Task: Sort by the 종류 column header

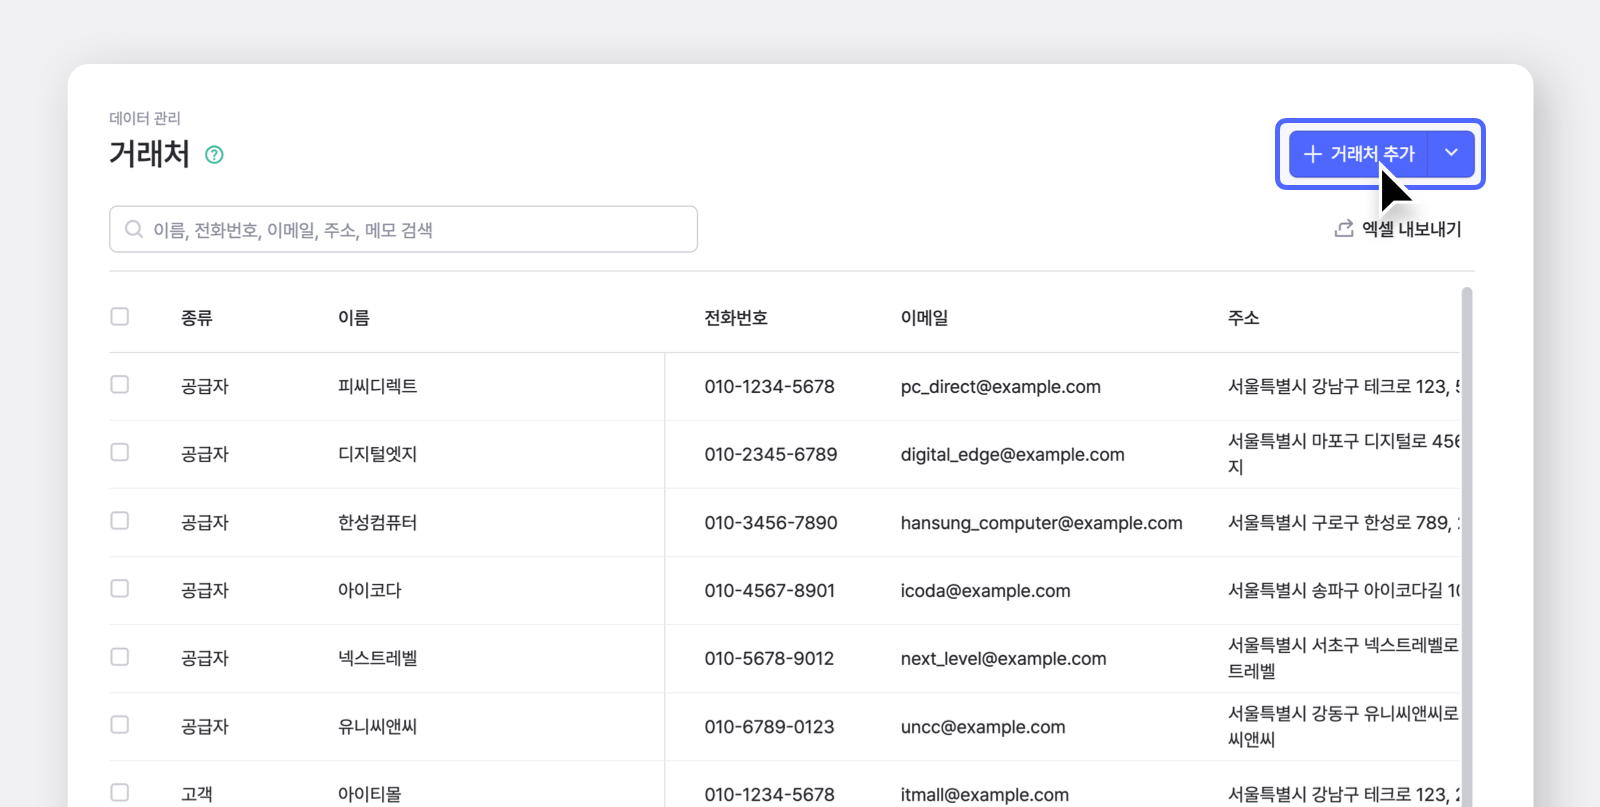Action: pyautogui.click(x=197, y=318)
